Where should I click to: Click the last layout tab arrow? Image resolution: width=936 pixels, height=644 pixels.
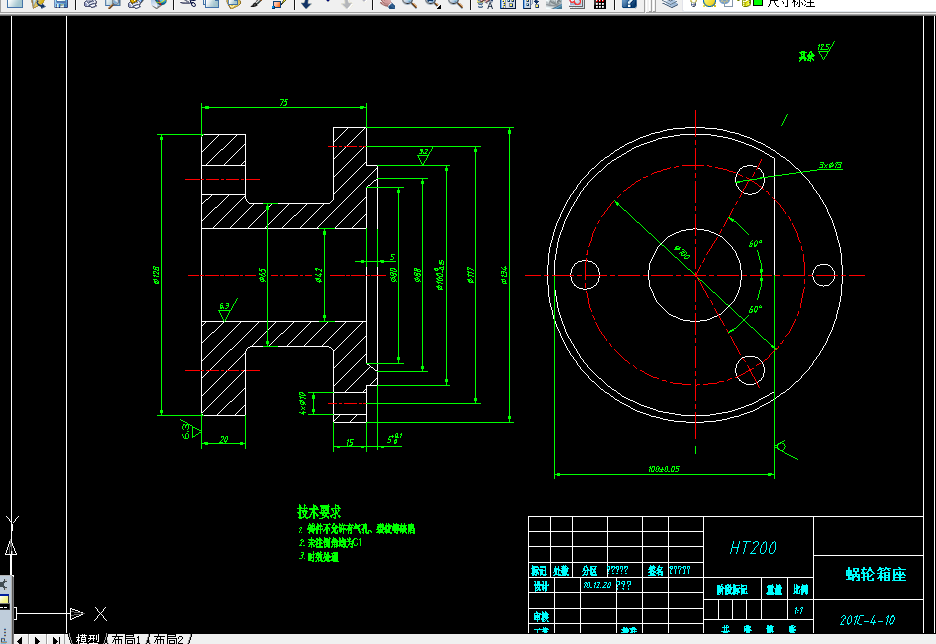tap(56, 640)
